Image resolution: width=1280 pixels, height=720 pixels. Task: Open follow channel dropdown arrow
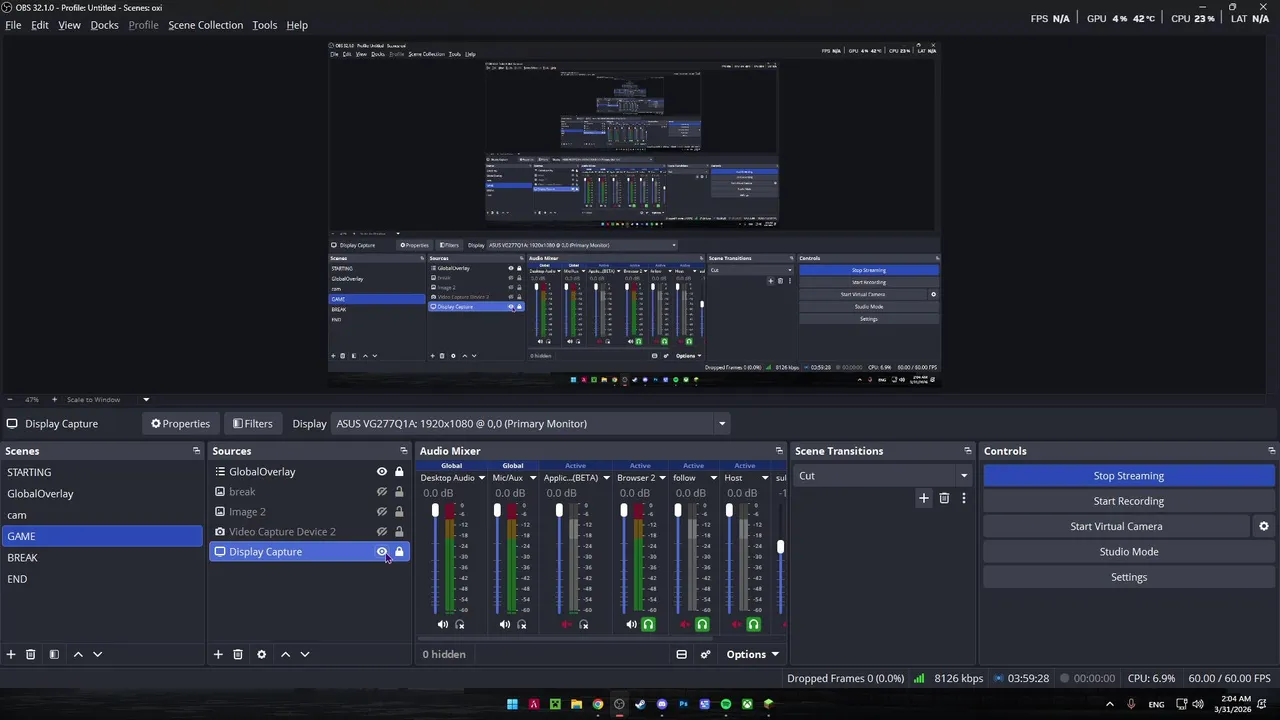(x=713, y=478)
